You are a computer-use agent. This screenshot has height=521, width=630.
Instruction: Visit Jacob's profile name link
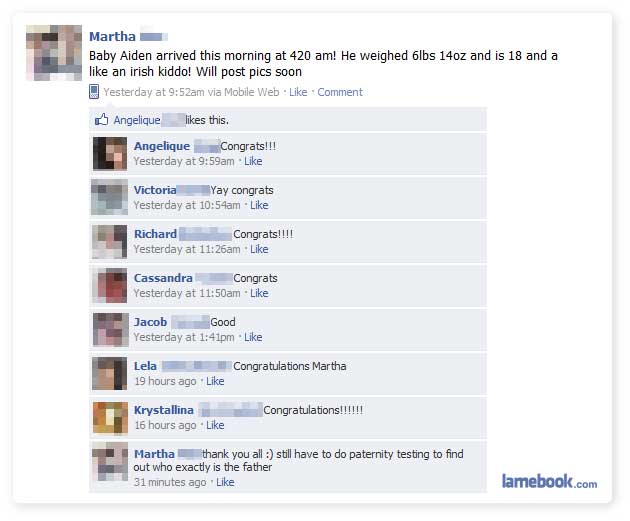click(x=150, y=322)
